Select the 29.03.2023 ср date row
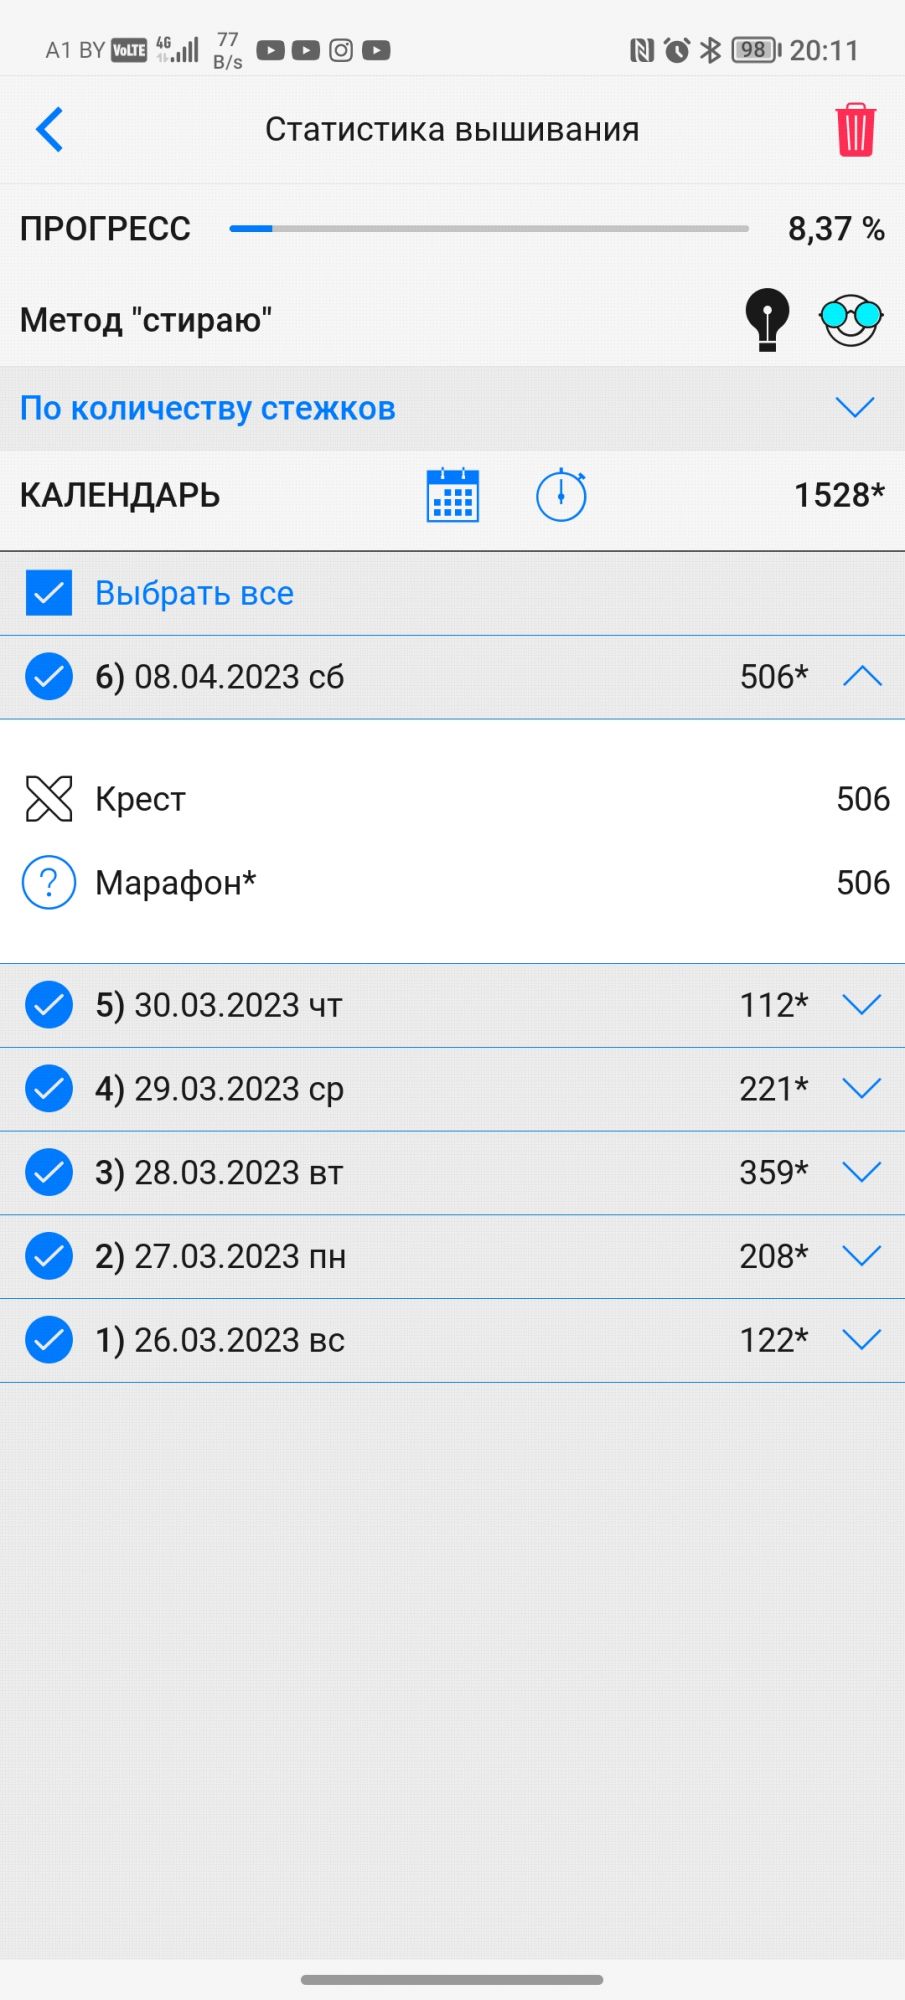Image resolution: width=905 pixels, height=2000 pixels. (x=240, y=1089)
